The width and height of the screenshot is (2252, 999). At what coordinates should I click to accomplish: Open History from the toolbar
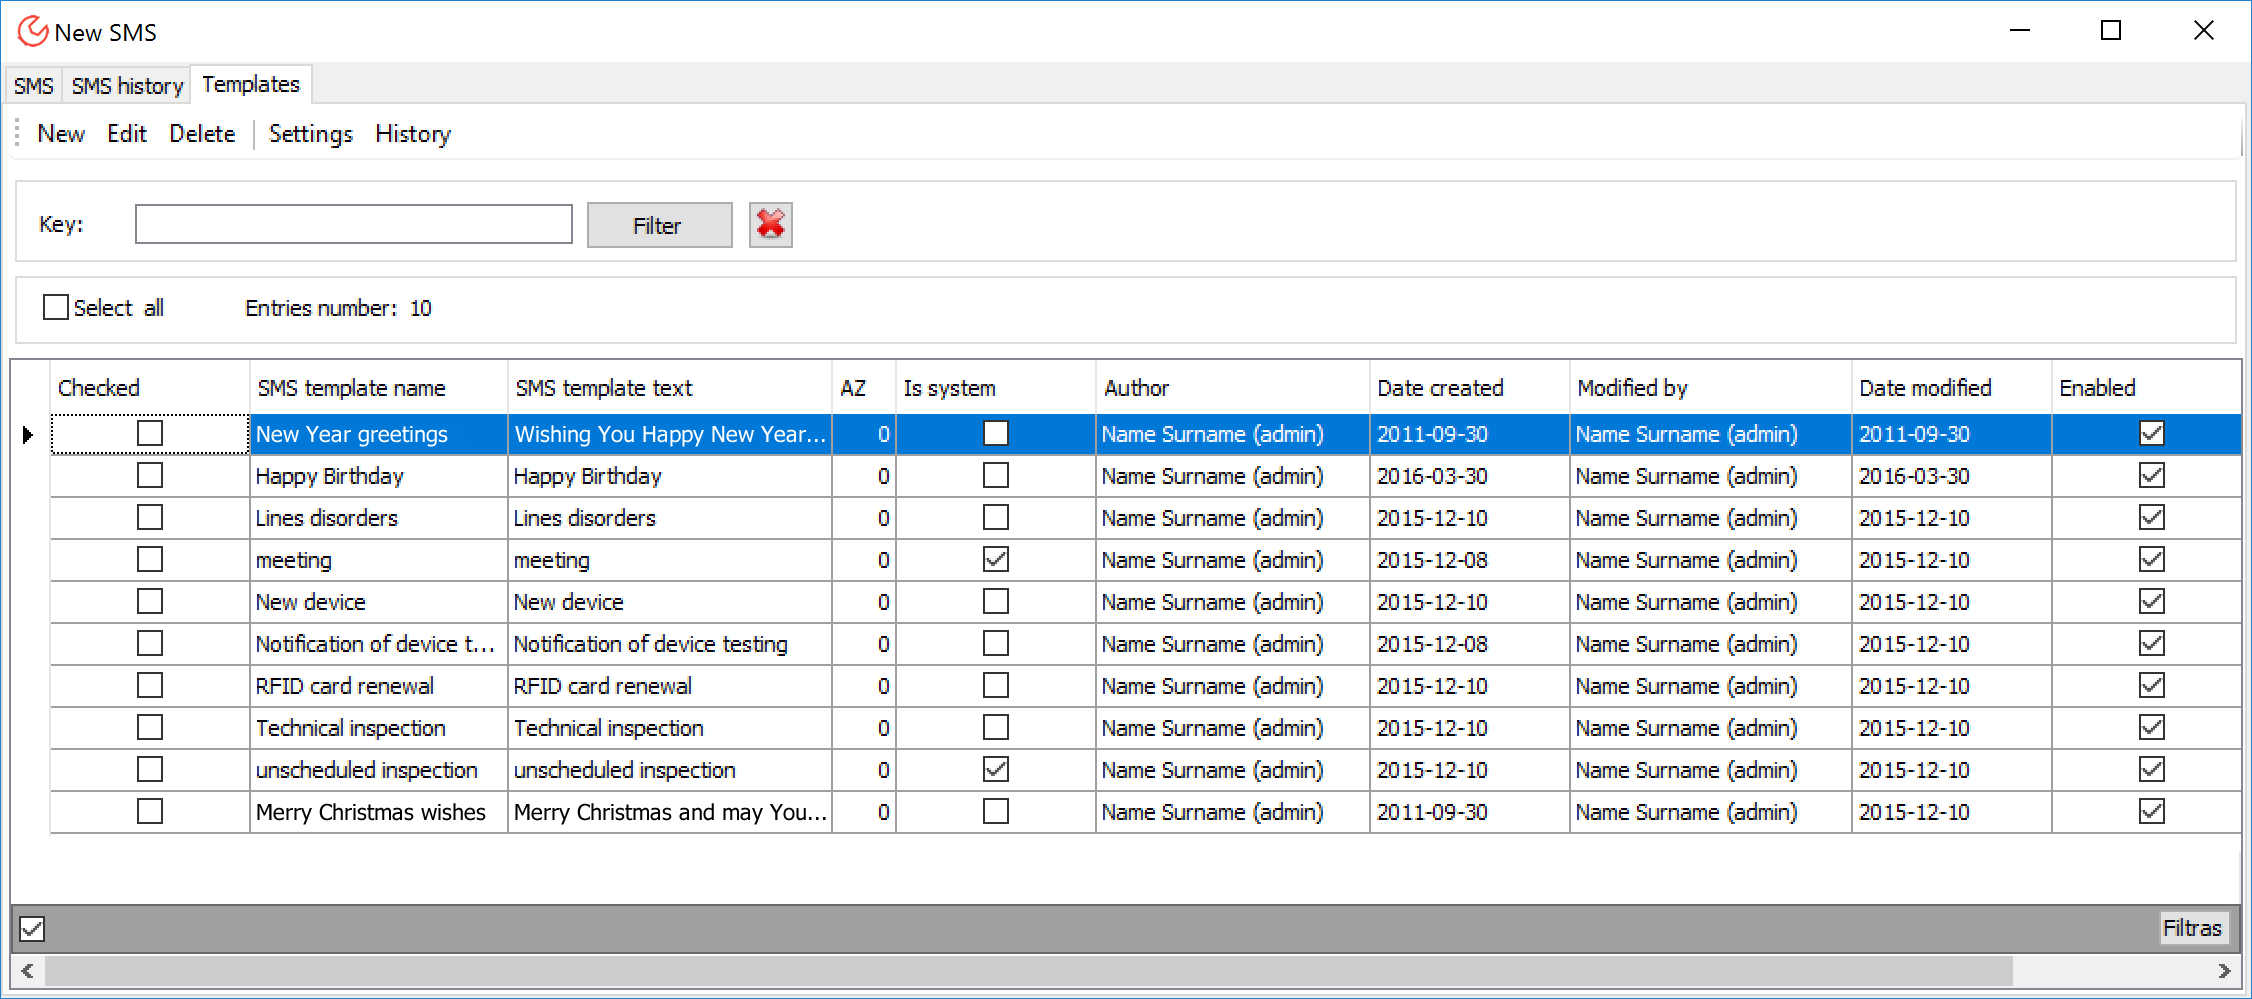413,134
